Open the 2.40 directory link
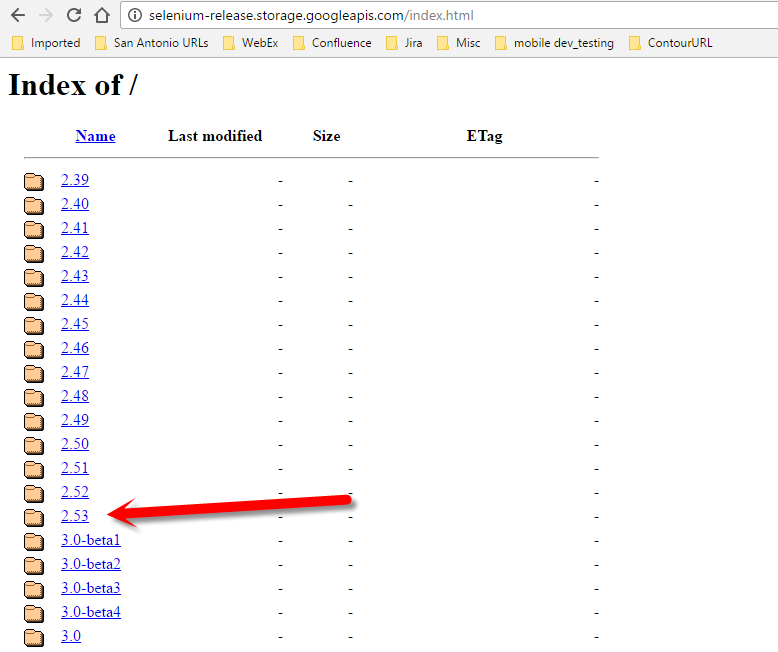The width and height of the screenshot is (778, 652). coord(75,204)
